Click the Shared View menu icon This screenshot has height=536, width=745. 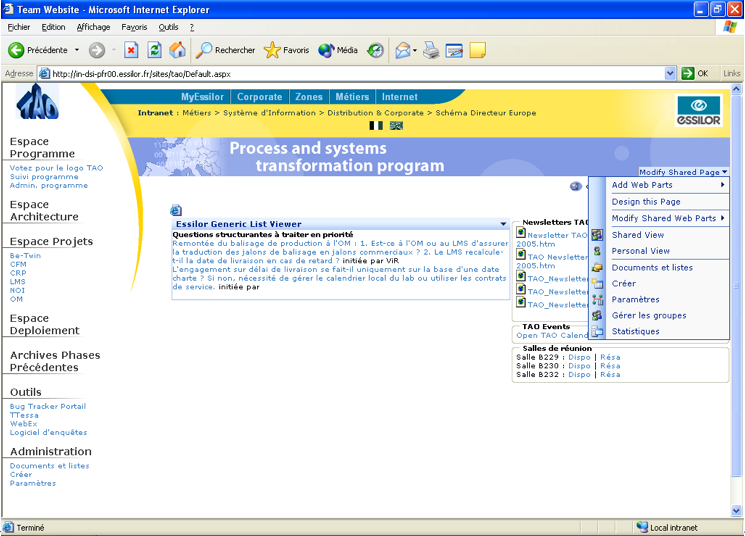click(597, 235)
